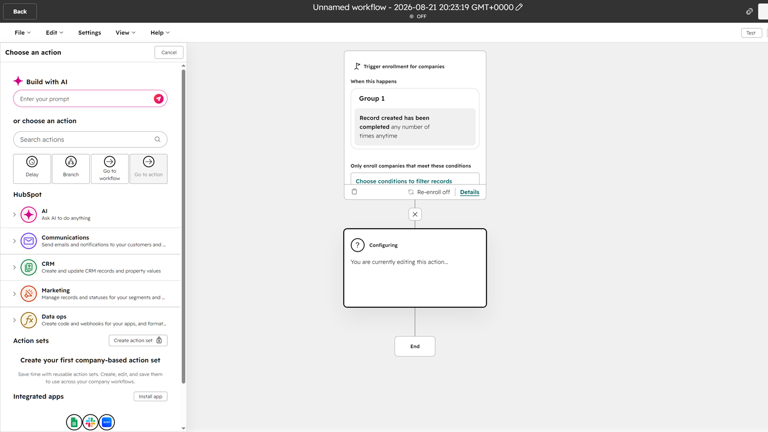Screen dimensions: 768x432
Task: Expand the AI category chevron
Action: (x=14, y=215)
